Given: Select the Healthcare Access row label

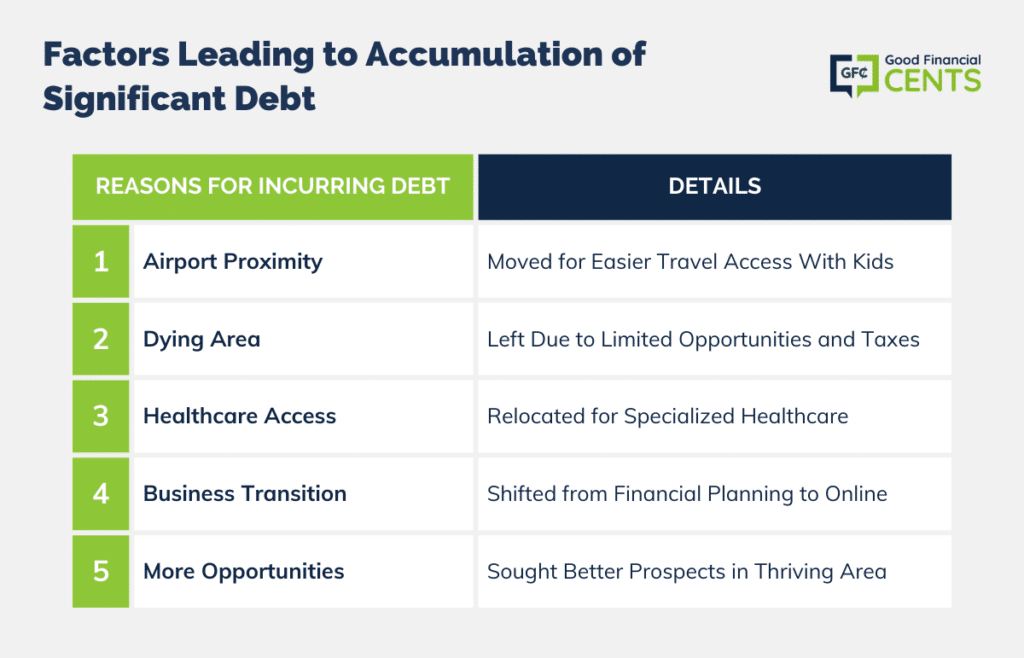Looking at the screenshot, I should [x=240, y=416].
